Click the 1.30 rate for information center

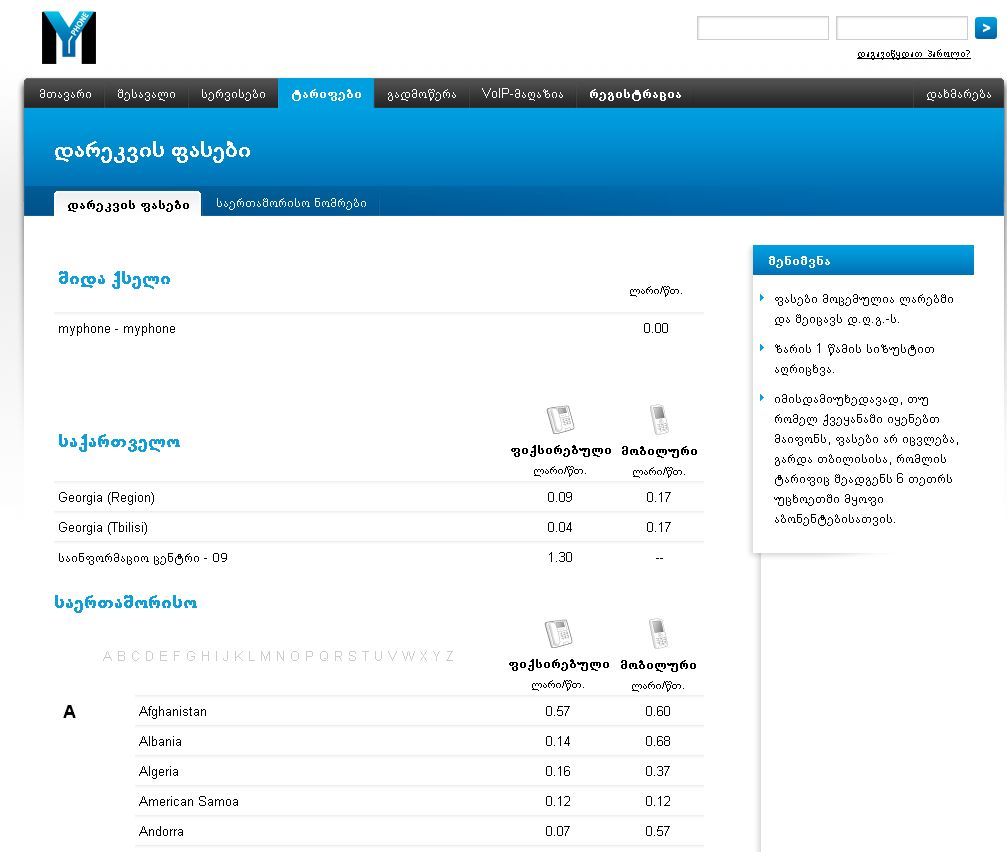pyautogui.click(x=560, y=557)
